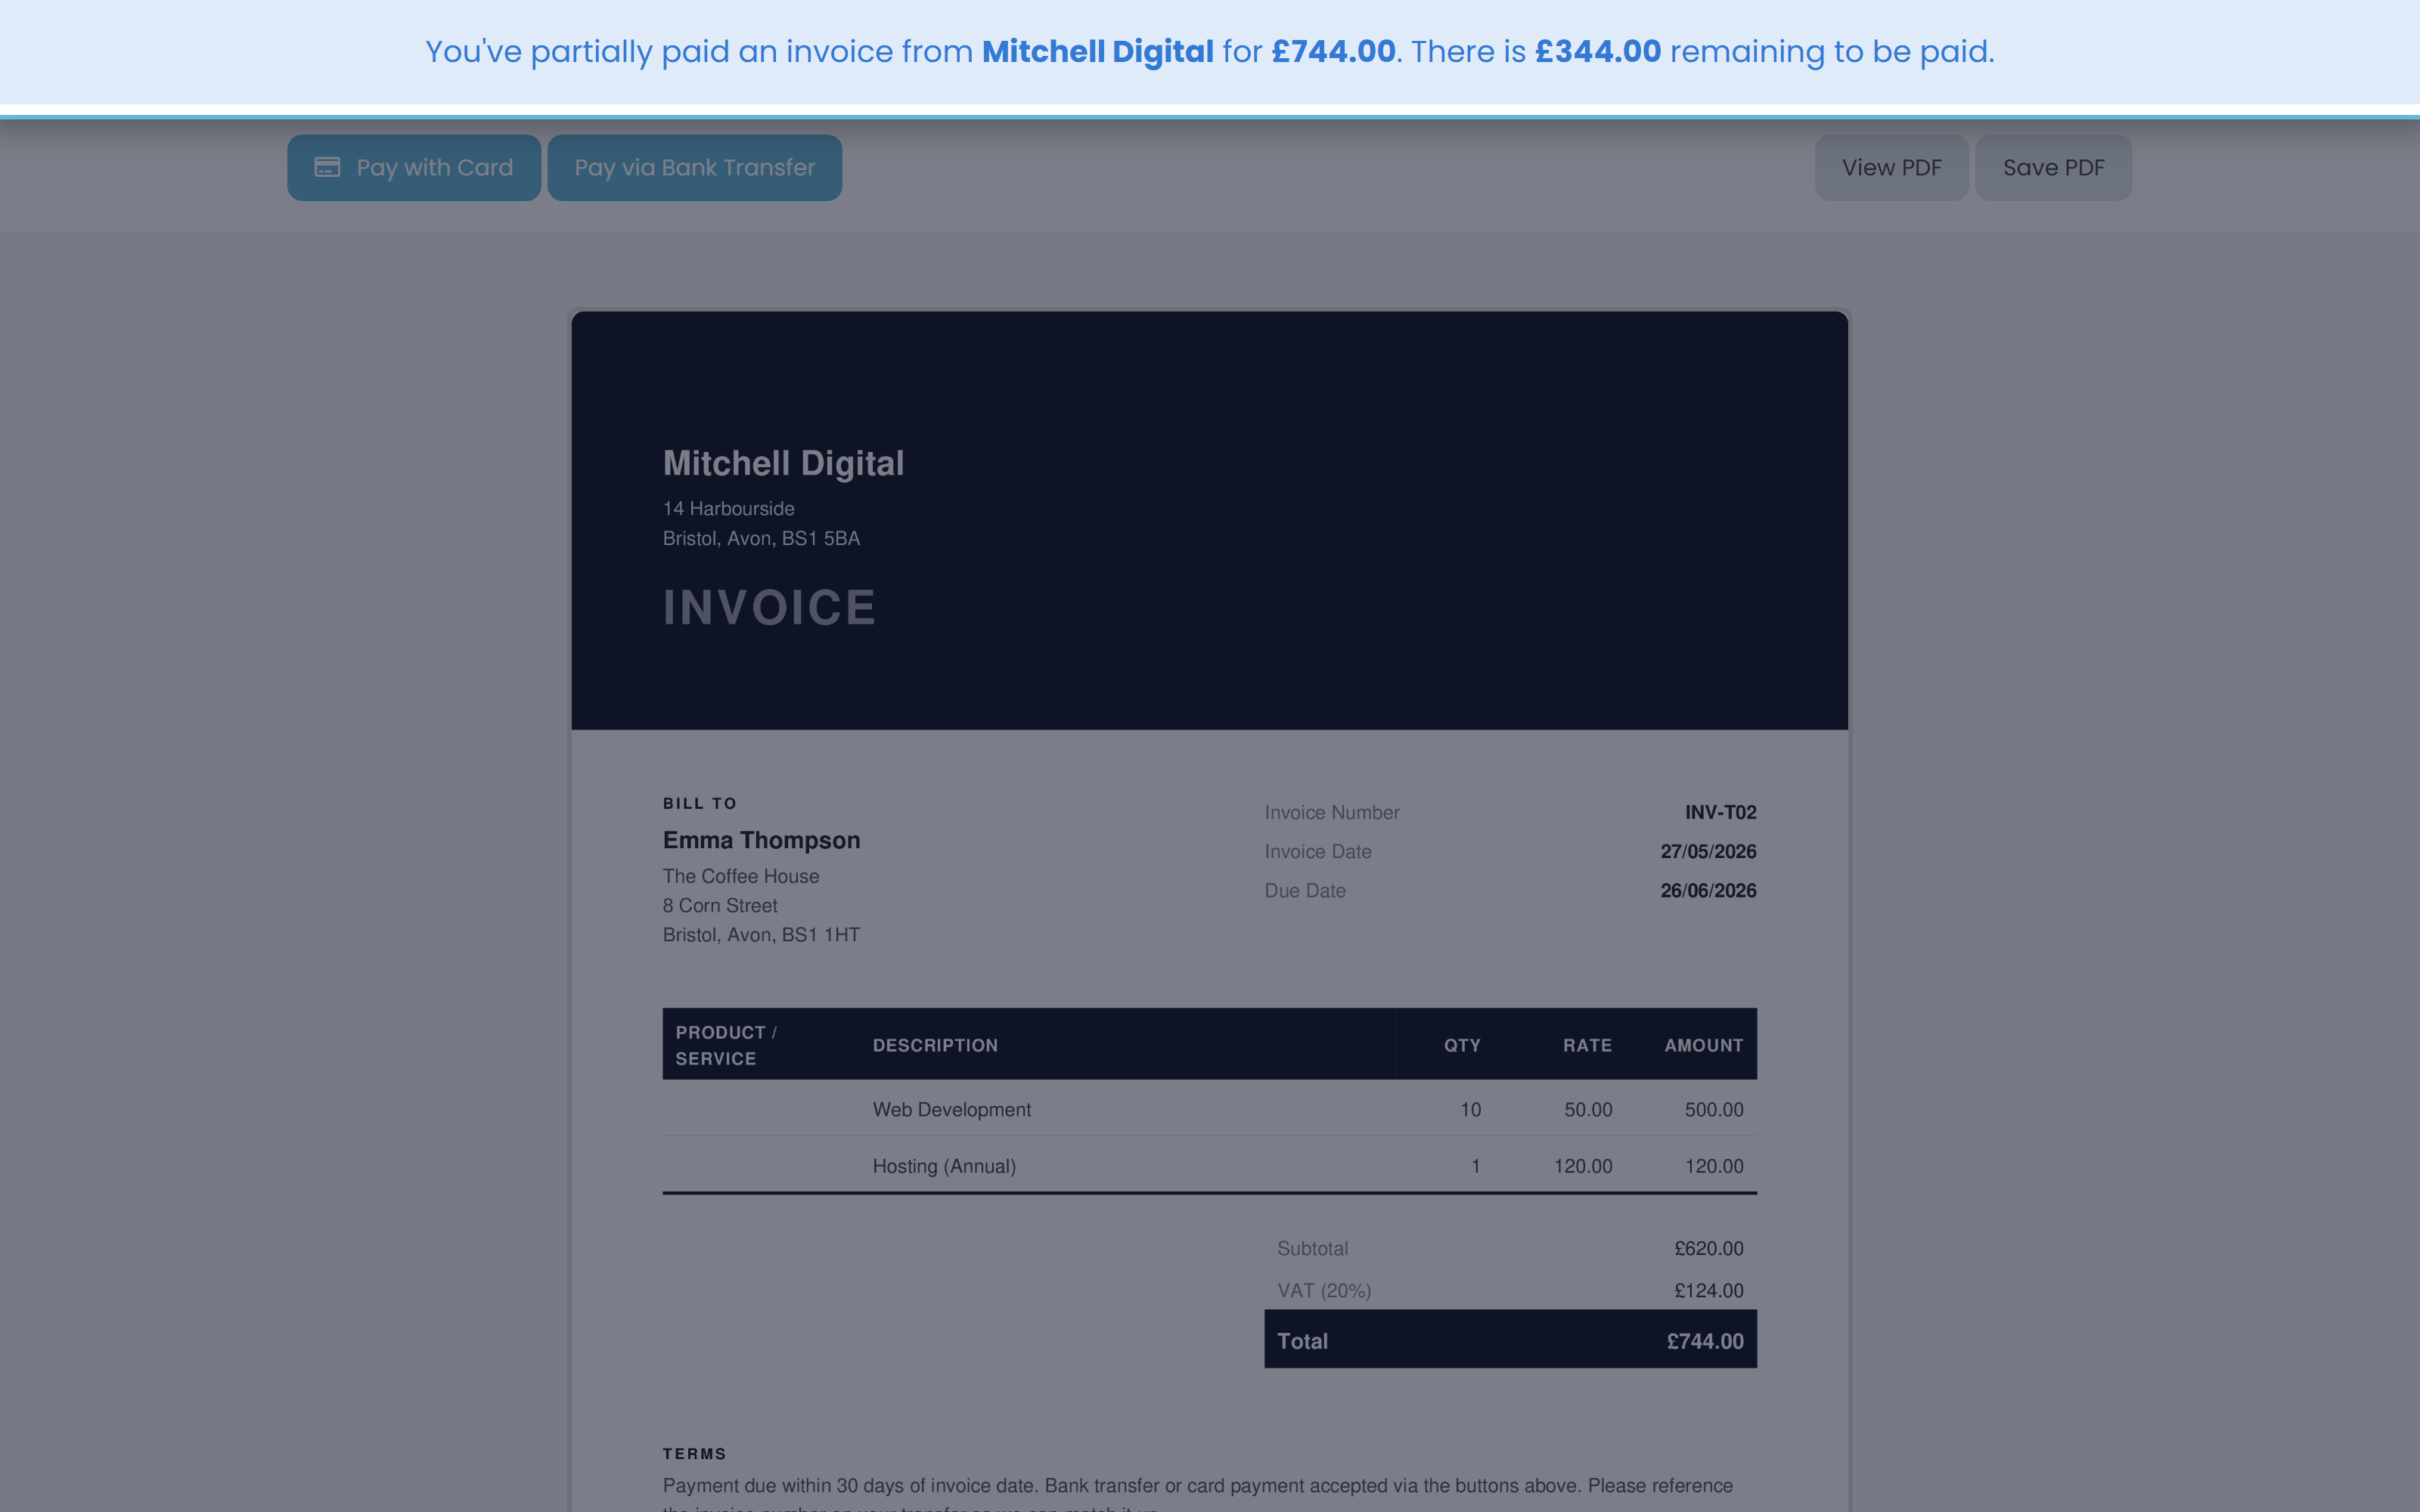Select the Hosting (Annual) line item
Image resolution: width=2420 pixels, height=1512 pixels.
[x=944, y=1167]
